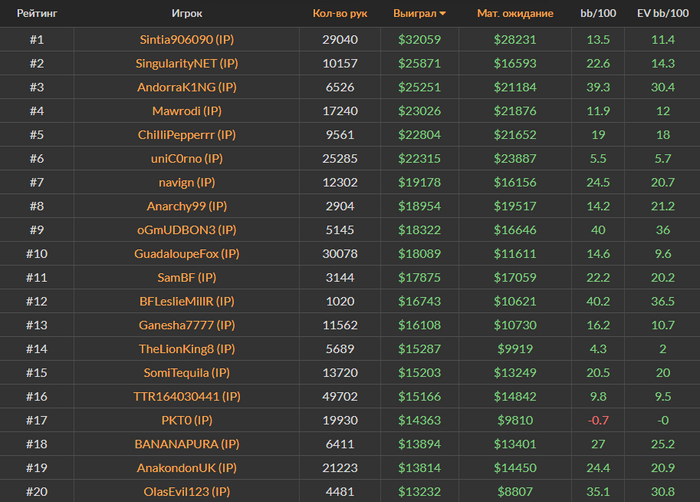Select player PKT0 with negative bb/100
Viewport: 700px width, 502px height.
point(187,421)
